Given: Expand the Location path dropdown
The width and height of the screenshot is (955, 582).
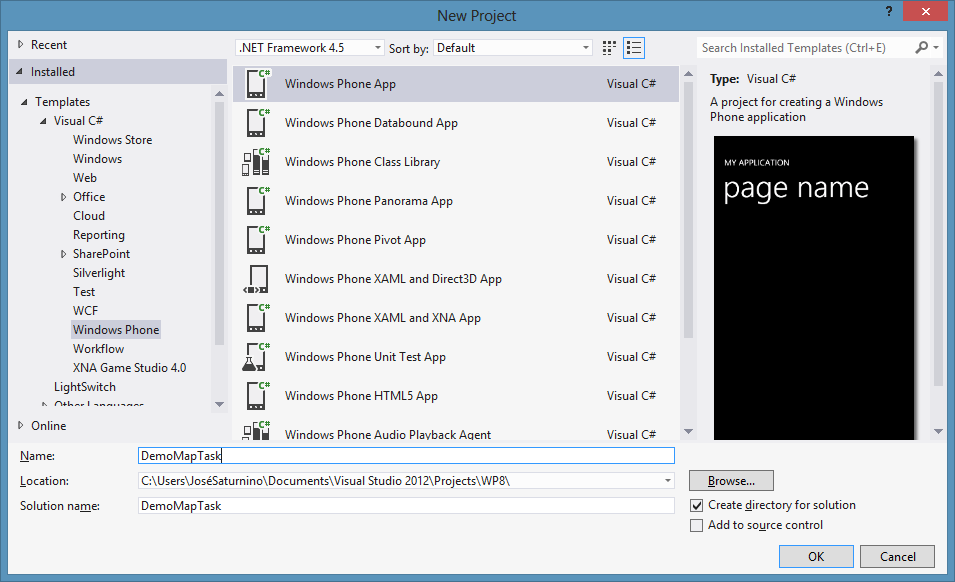Looking at the screenshot, I should [667, 481].
